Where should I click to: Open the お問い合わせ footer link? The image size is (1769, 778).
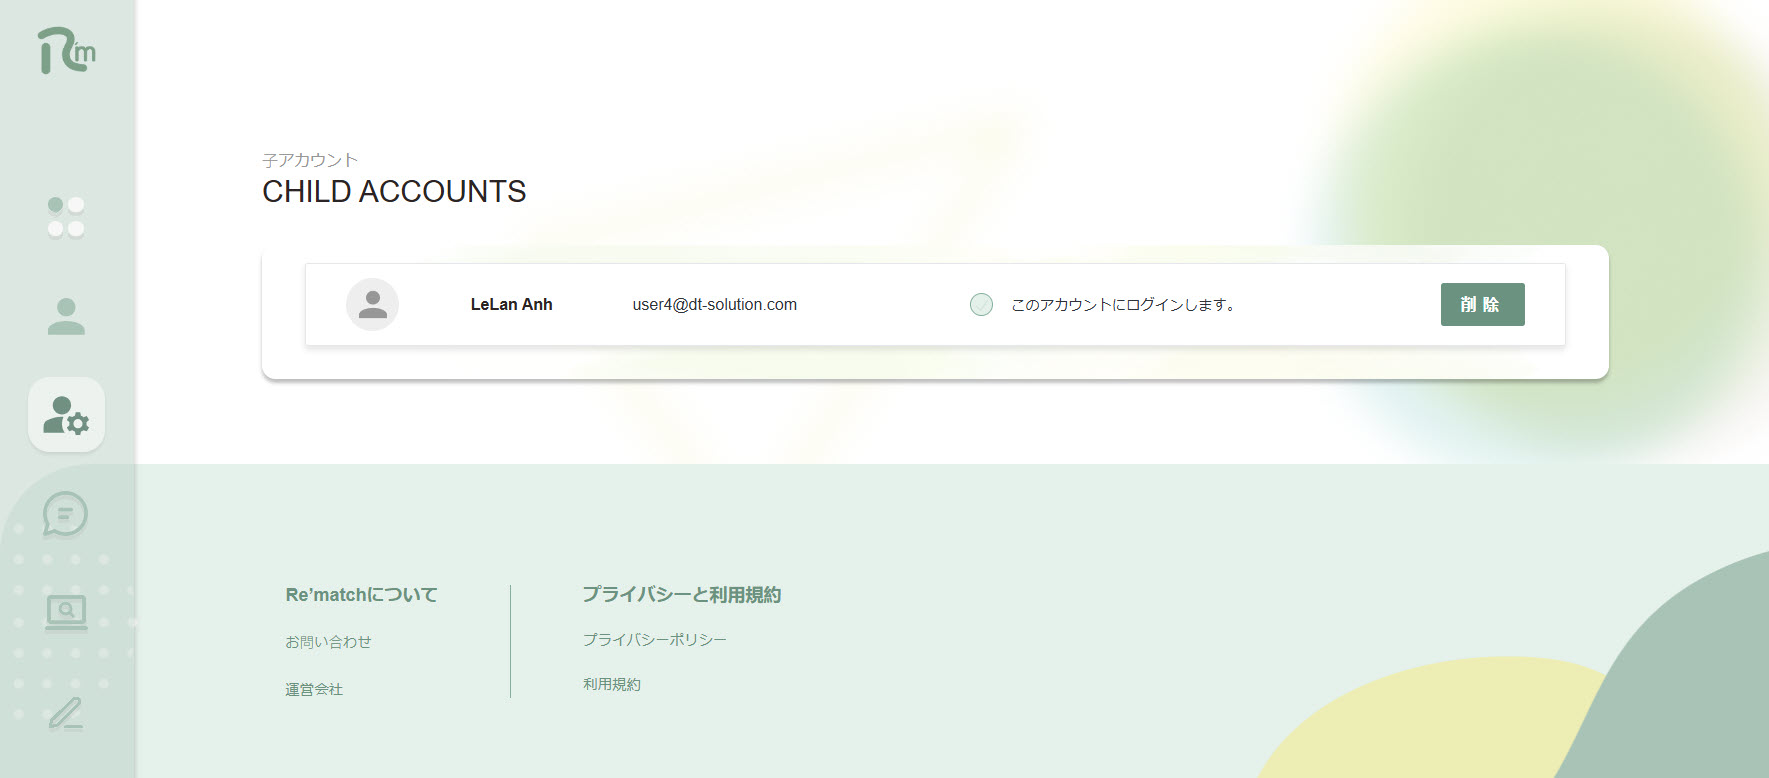[x=328, y=642]
